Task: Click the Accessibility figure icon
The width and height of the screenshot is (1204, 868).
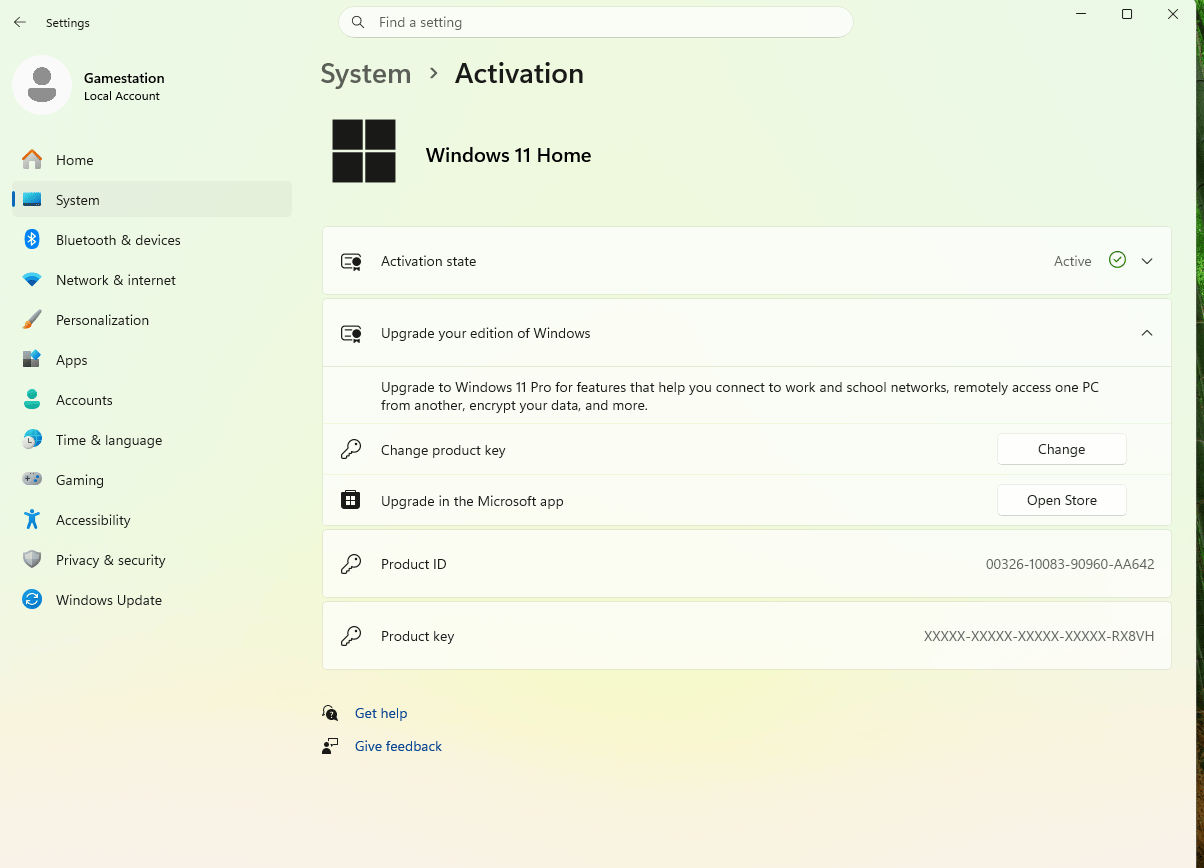Action: pyautogui.click(x=32, y=520)
